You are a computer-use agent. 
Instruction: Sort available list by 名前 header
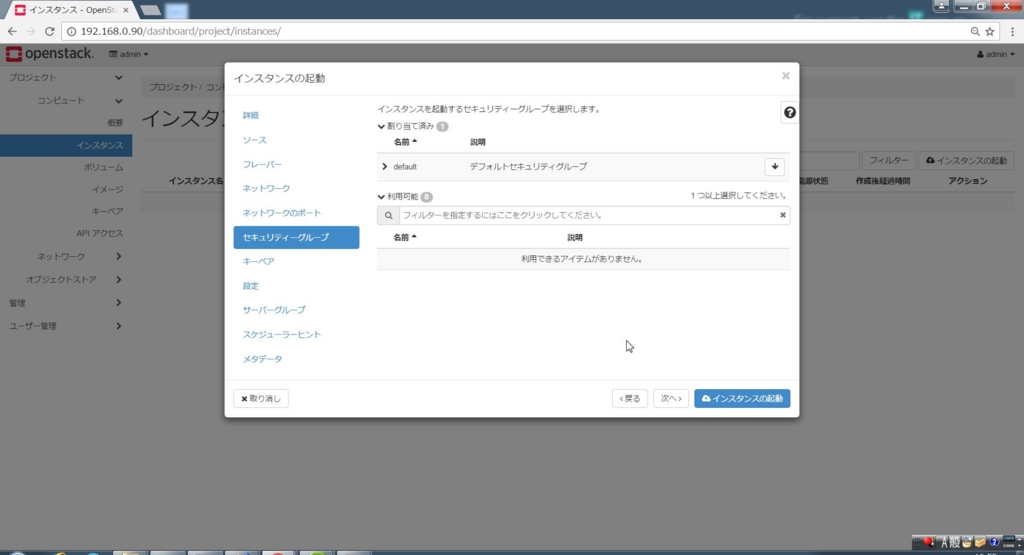point(405,238)
